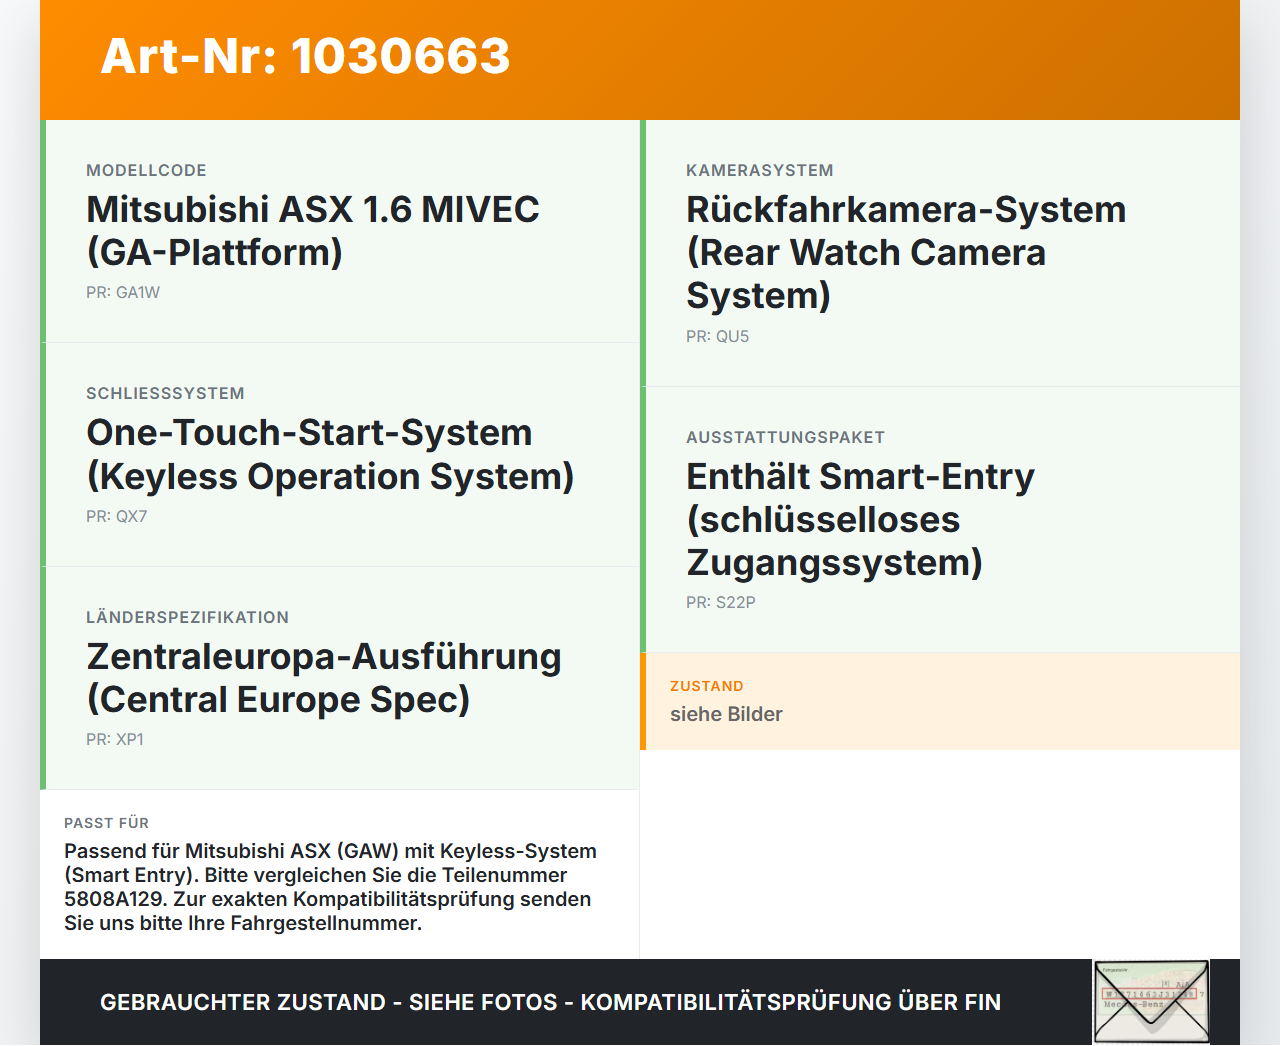This screenshot has height=1046, width=1280.
Task: Click the Zentraleuropa-Ausführung title
Action: click(324, 678)
